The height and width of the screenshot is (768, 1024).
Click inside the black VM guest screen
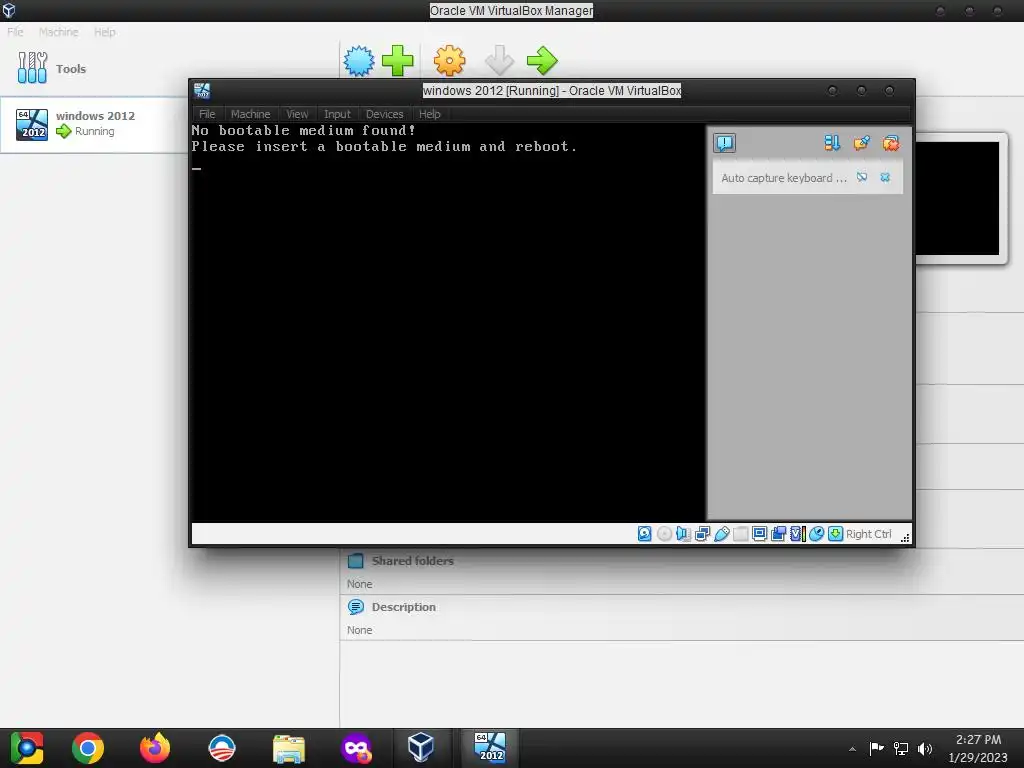pyautogui.click(x=447, y=323)
